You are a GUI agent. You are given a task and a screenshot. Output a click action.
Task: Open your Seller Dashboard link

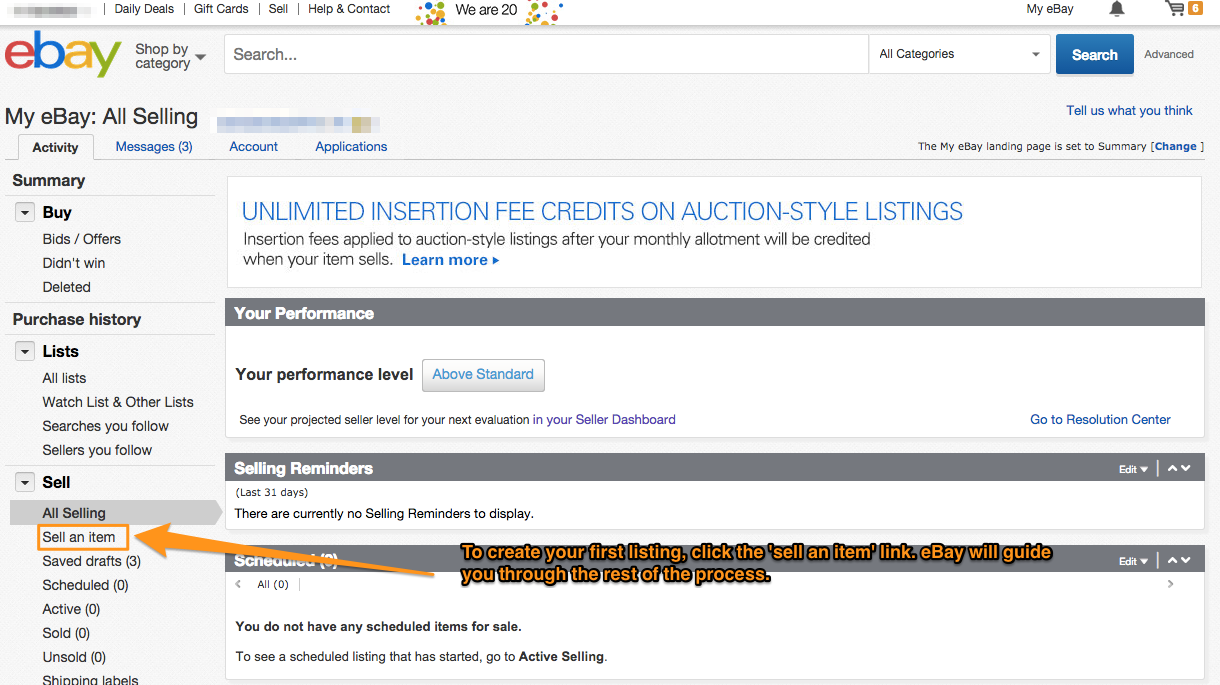pos(604,420)
